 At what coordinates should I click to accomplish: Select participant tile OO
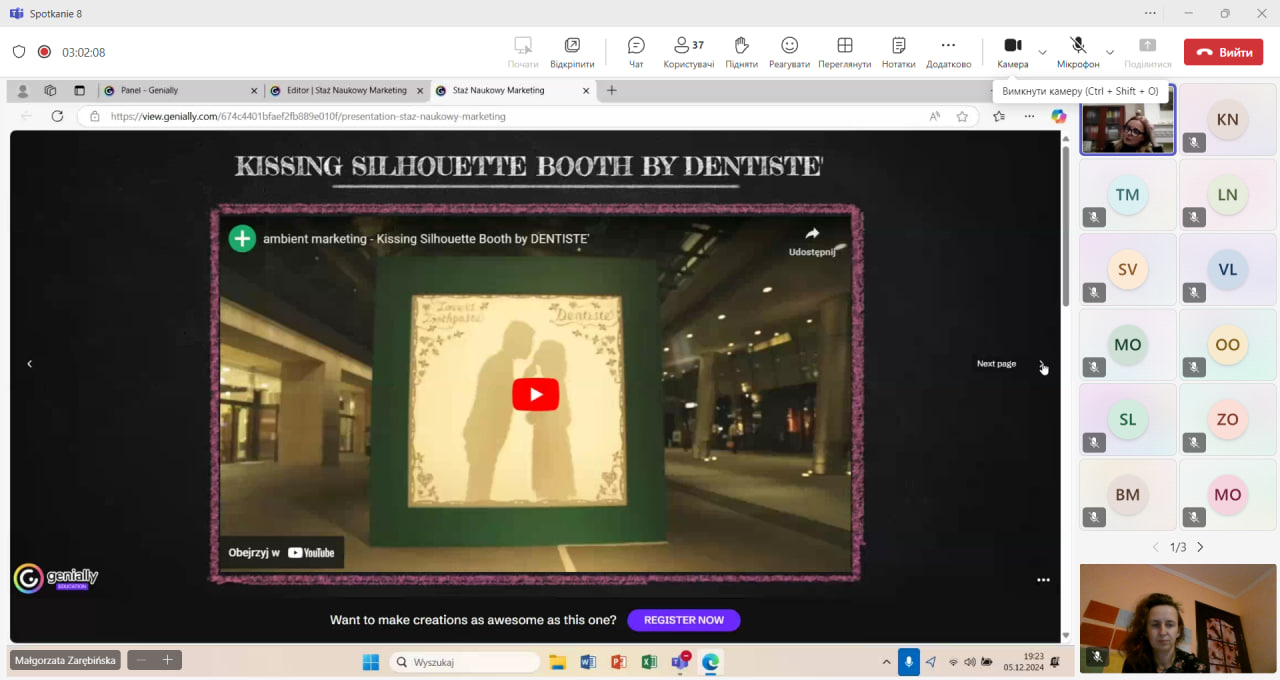click(x=1228, y=345)
